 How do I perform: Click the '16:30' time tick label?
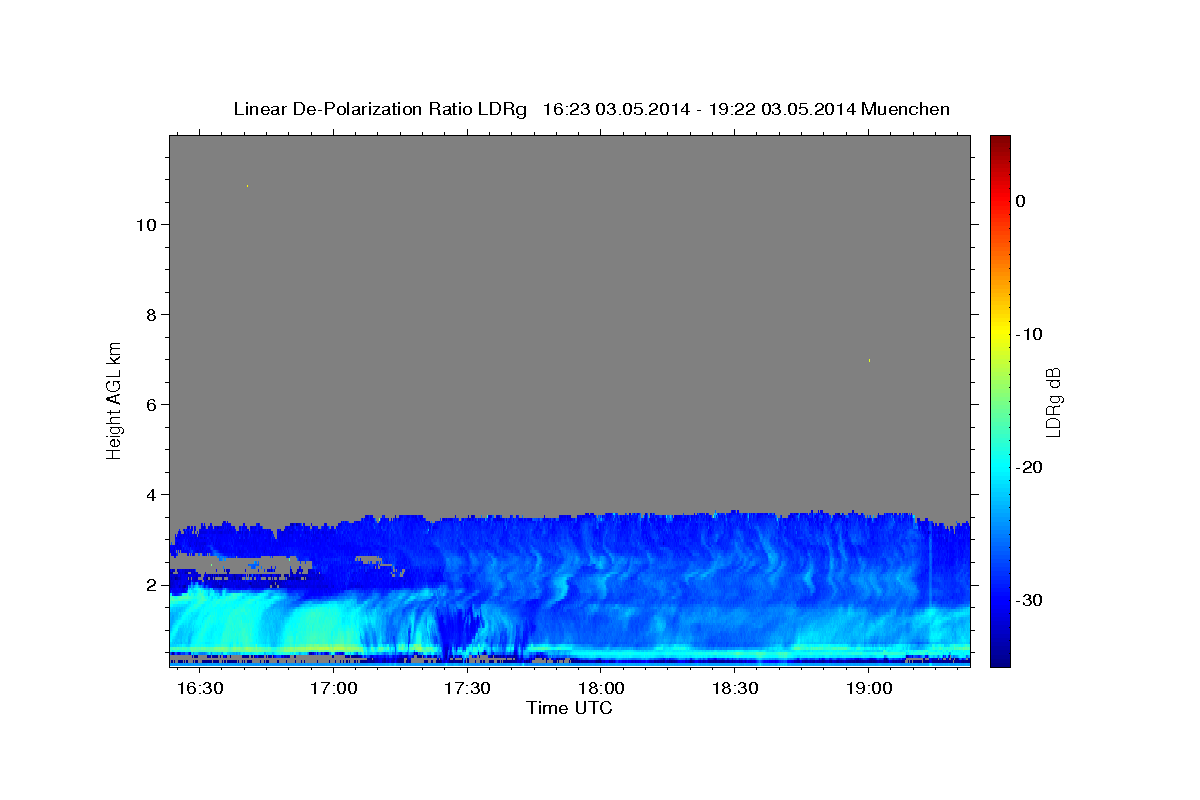coord(198,689)
